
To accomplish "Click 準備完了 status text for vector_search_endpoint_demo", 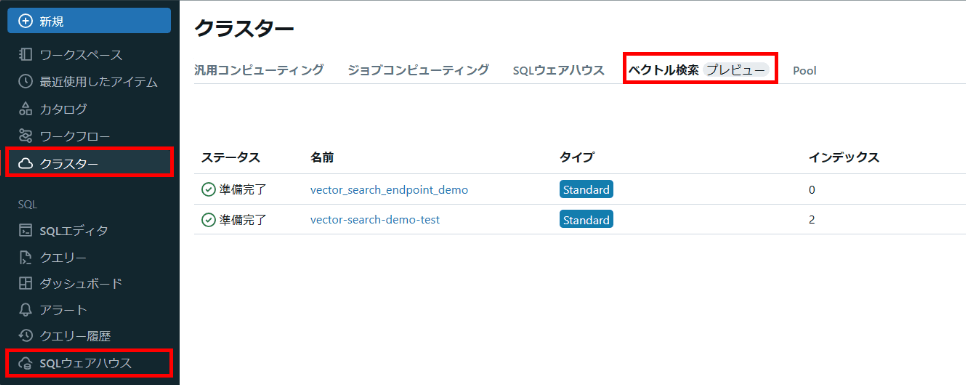I will click(243, 190).
